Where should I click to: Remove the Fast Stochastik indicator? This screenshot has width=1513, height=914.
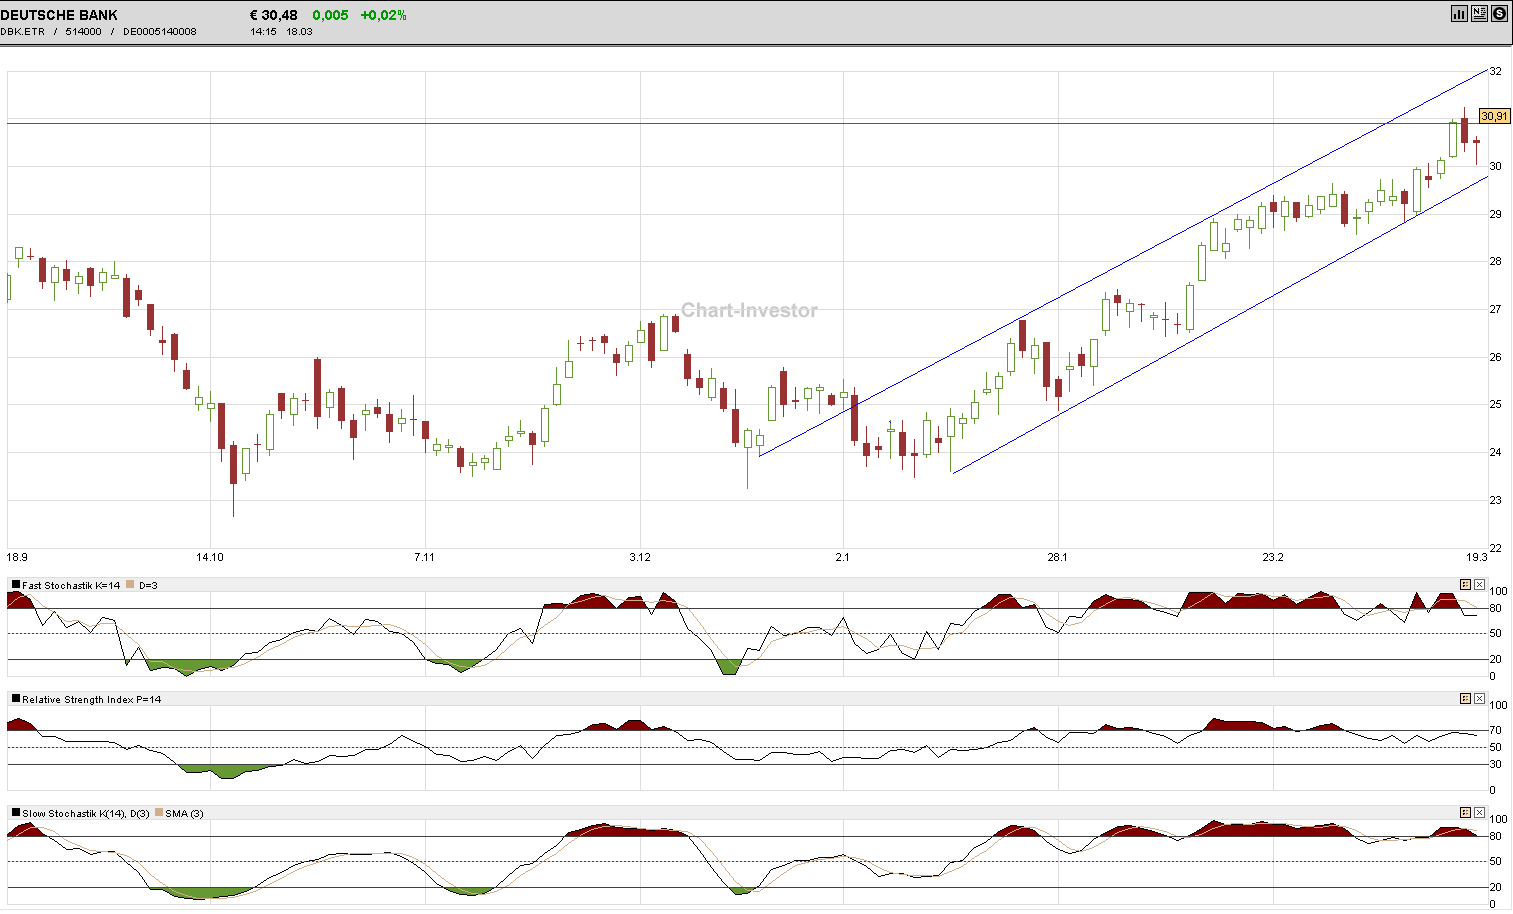click(x=1480, y=584)
